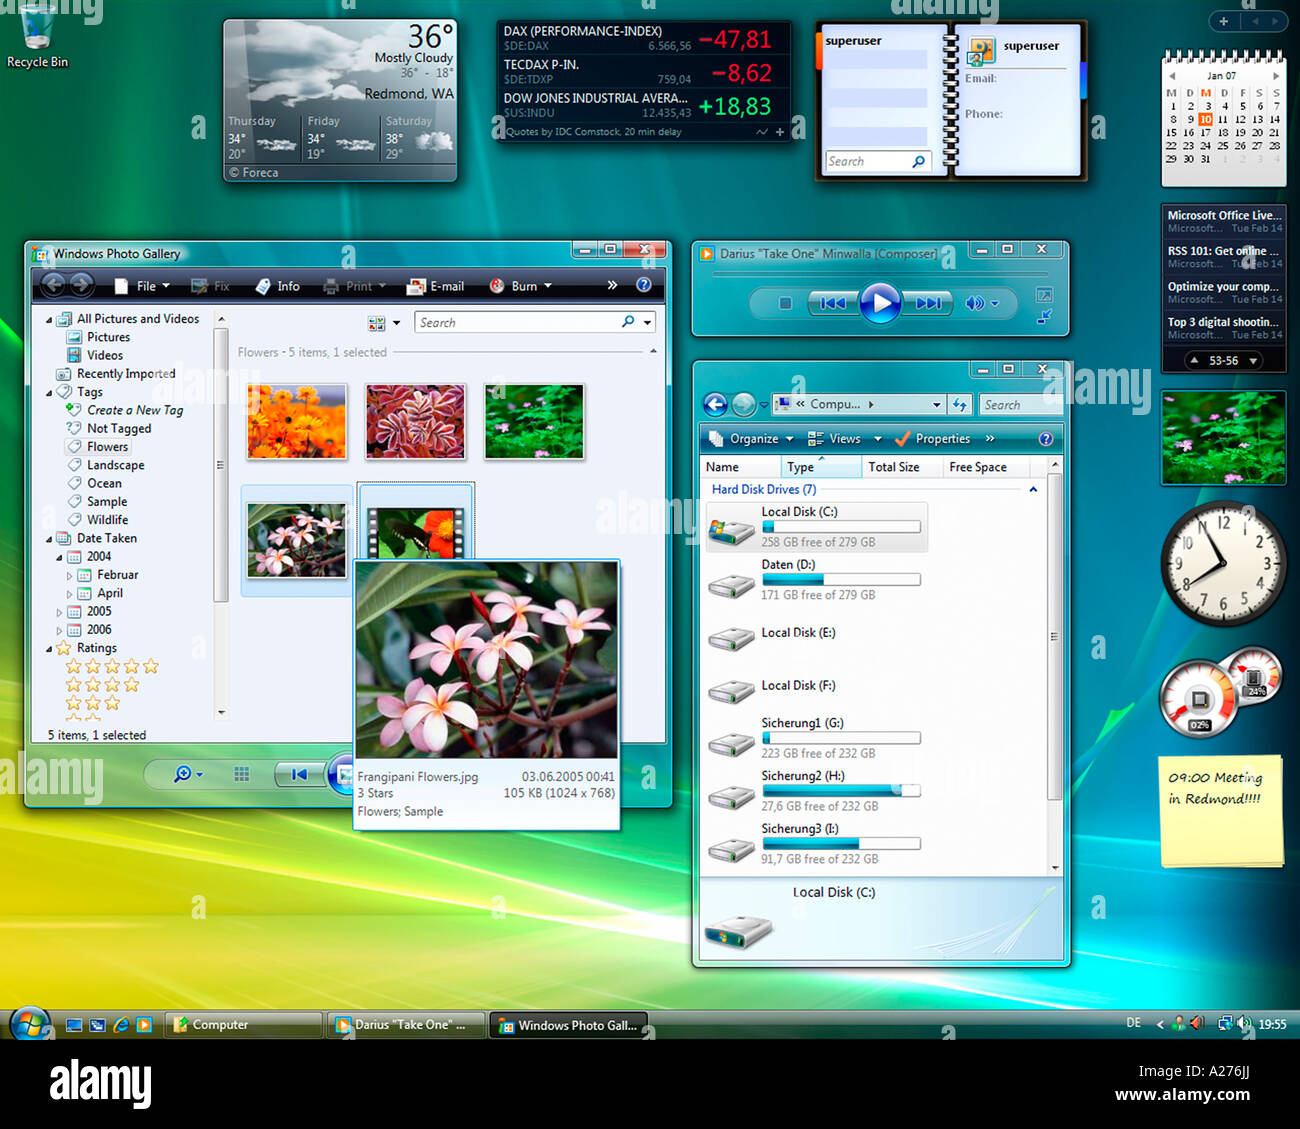
Task: Open Photo Gallery help icon
Action: point(644,285)
